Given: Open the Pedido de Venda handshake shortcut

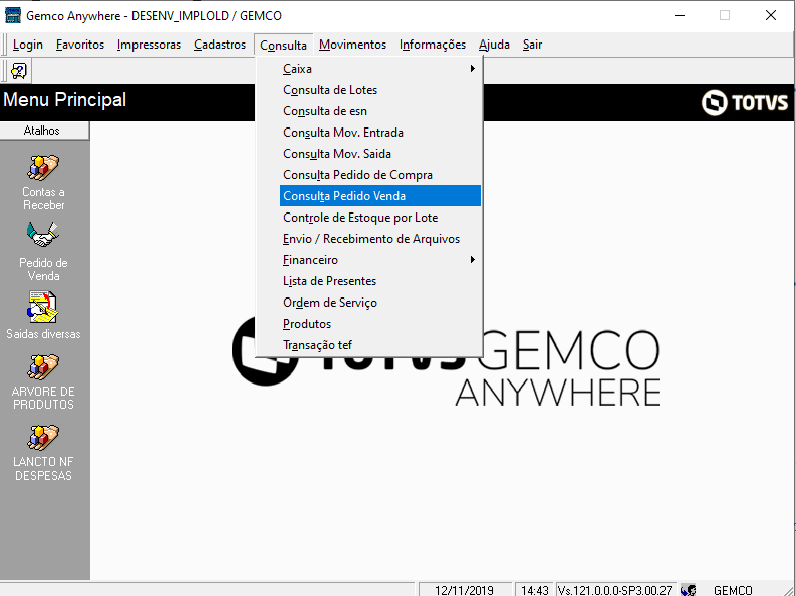Looking at the screenshot, I should pos(43,235).
